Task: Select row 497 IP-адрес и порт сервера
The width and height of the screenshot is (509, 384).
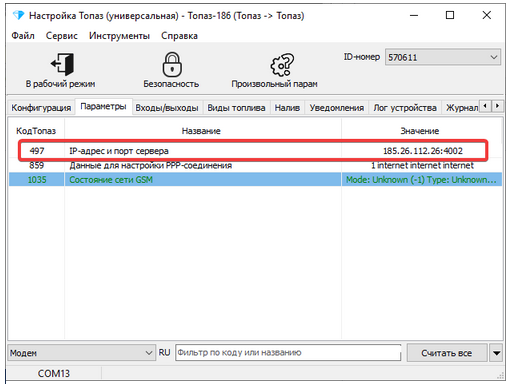Action: click(255, 151)
